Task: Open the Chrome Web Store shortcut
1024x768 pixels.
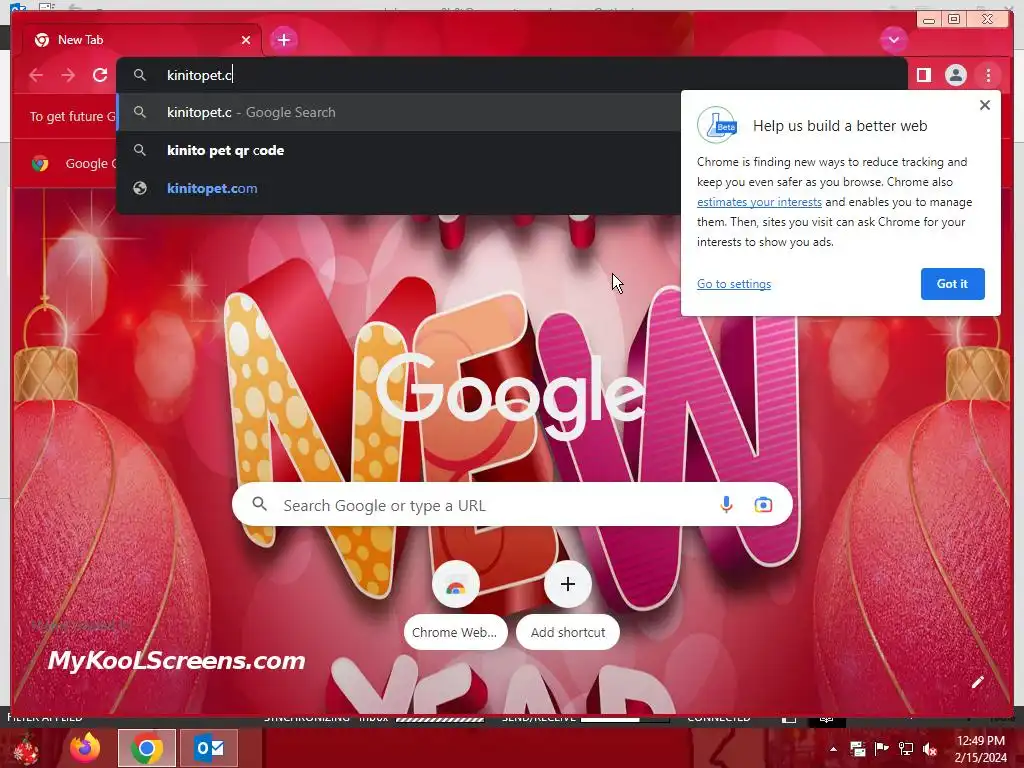Action: pyautogui.click(x=456, y=584)
